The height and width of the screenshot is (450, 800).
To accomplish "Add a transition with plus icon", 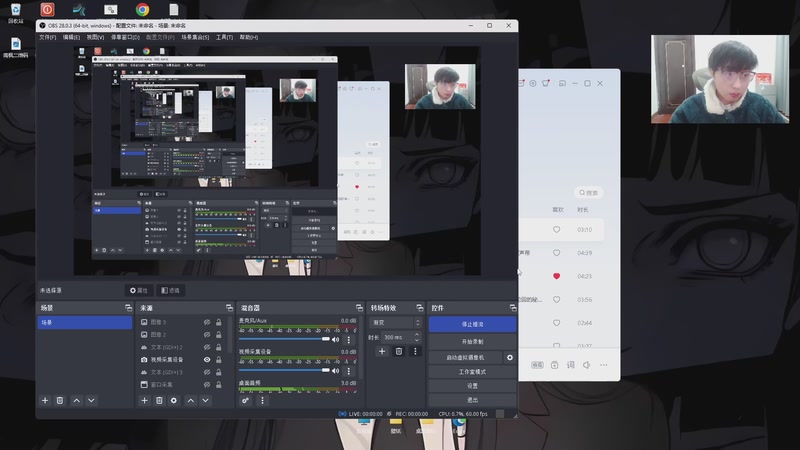I will point(382,351).
